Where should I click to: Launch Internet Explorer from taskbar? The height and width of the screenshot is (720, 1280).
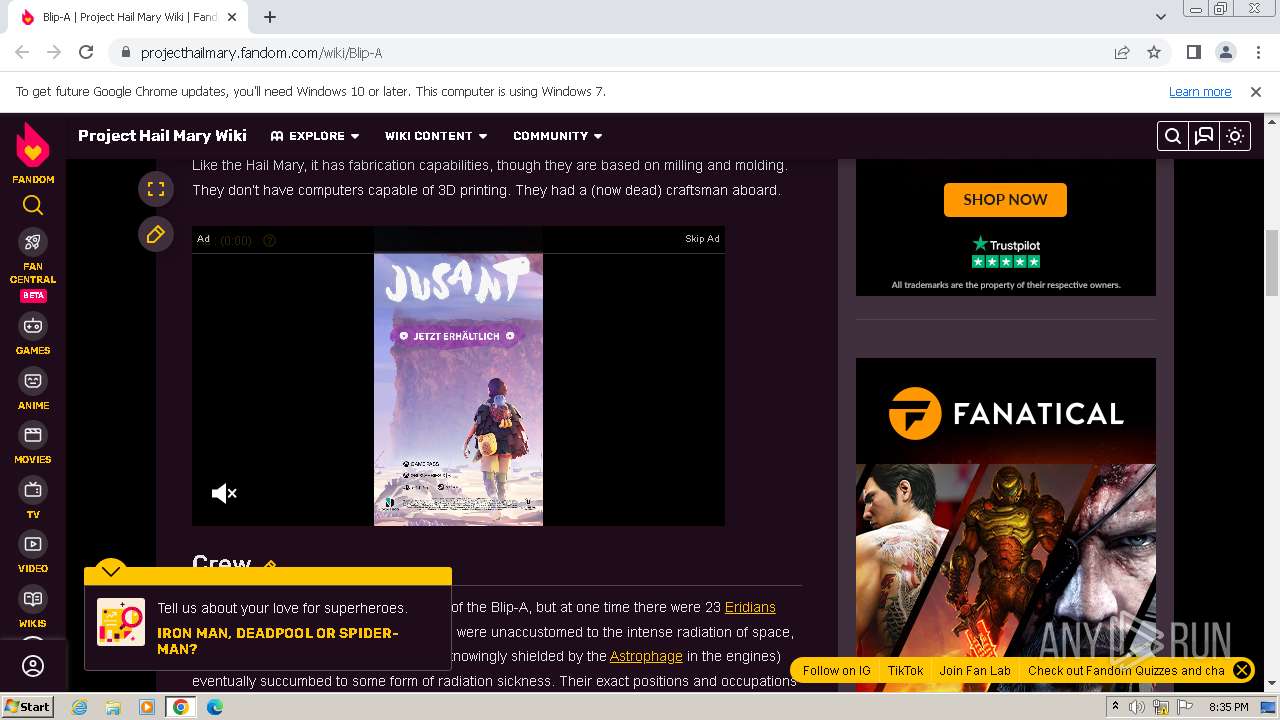79,707
